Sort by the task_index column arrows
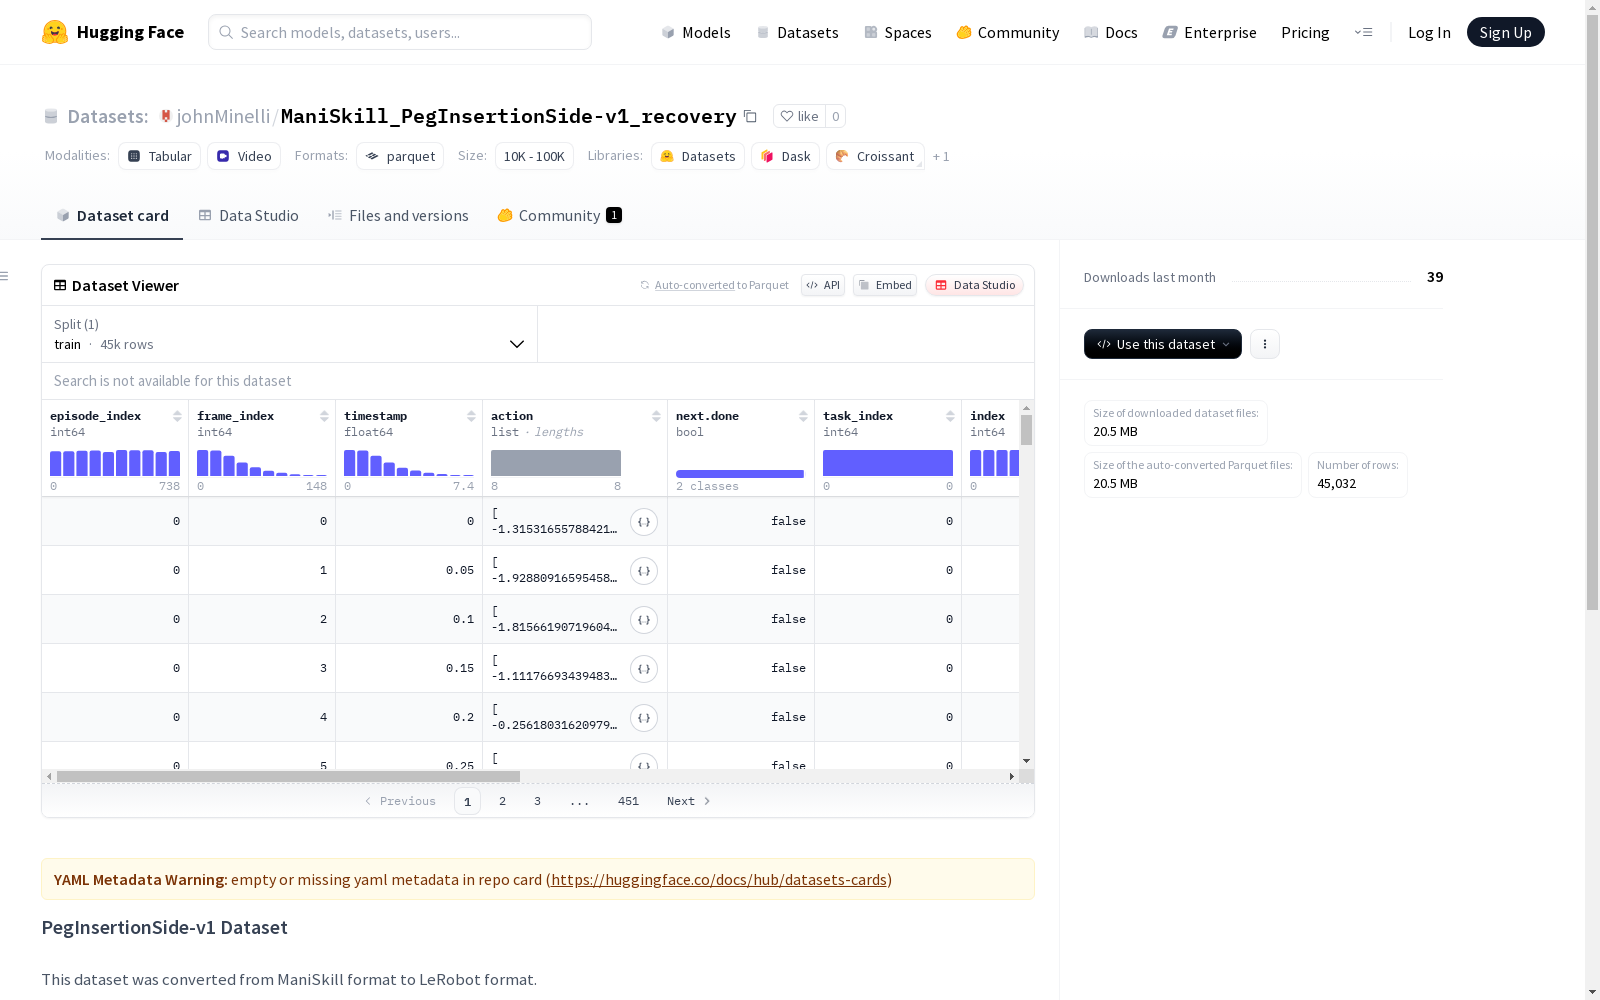The width and height of the screenshot is (1600, 1000). coord(950,416)
